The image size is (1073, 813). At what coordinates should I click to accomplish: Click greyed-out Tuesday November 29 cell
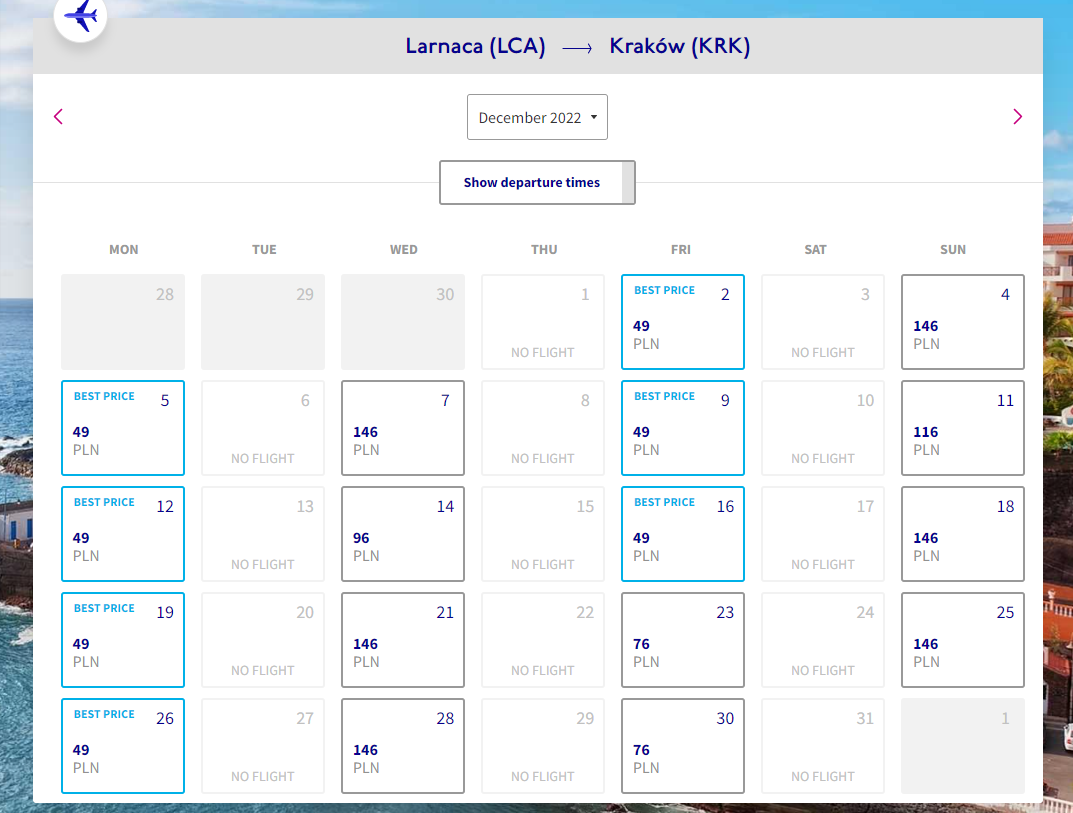click(x=263, y=322)
